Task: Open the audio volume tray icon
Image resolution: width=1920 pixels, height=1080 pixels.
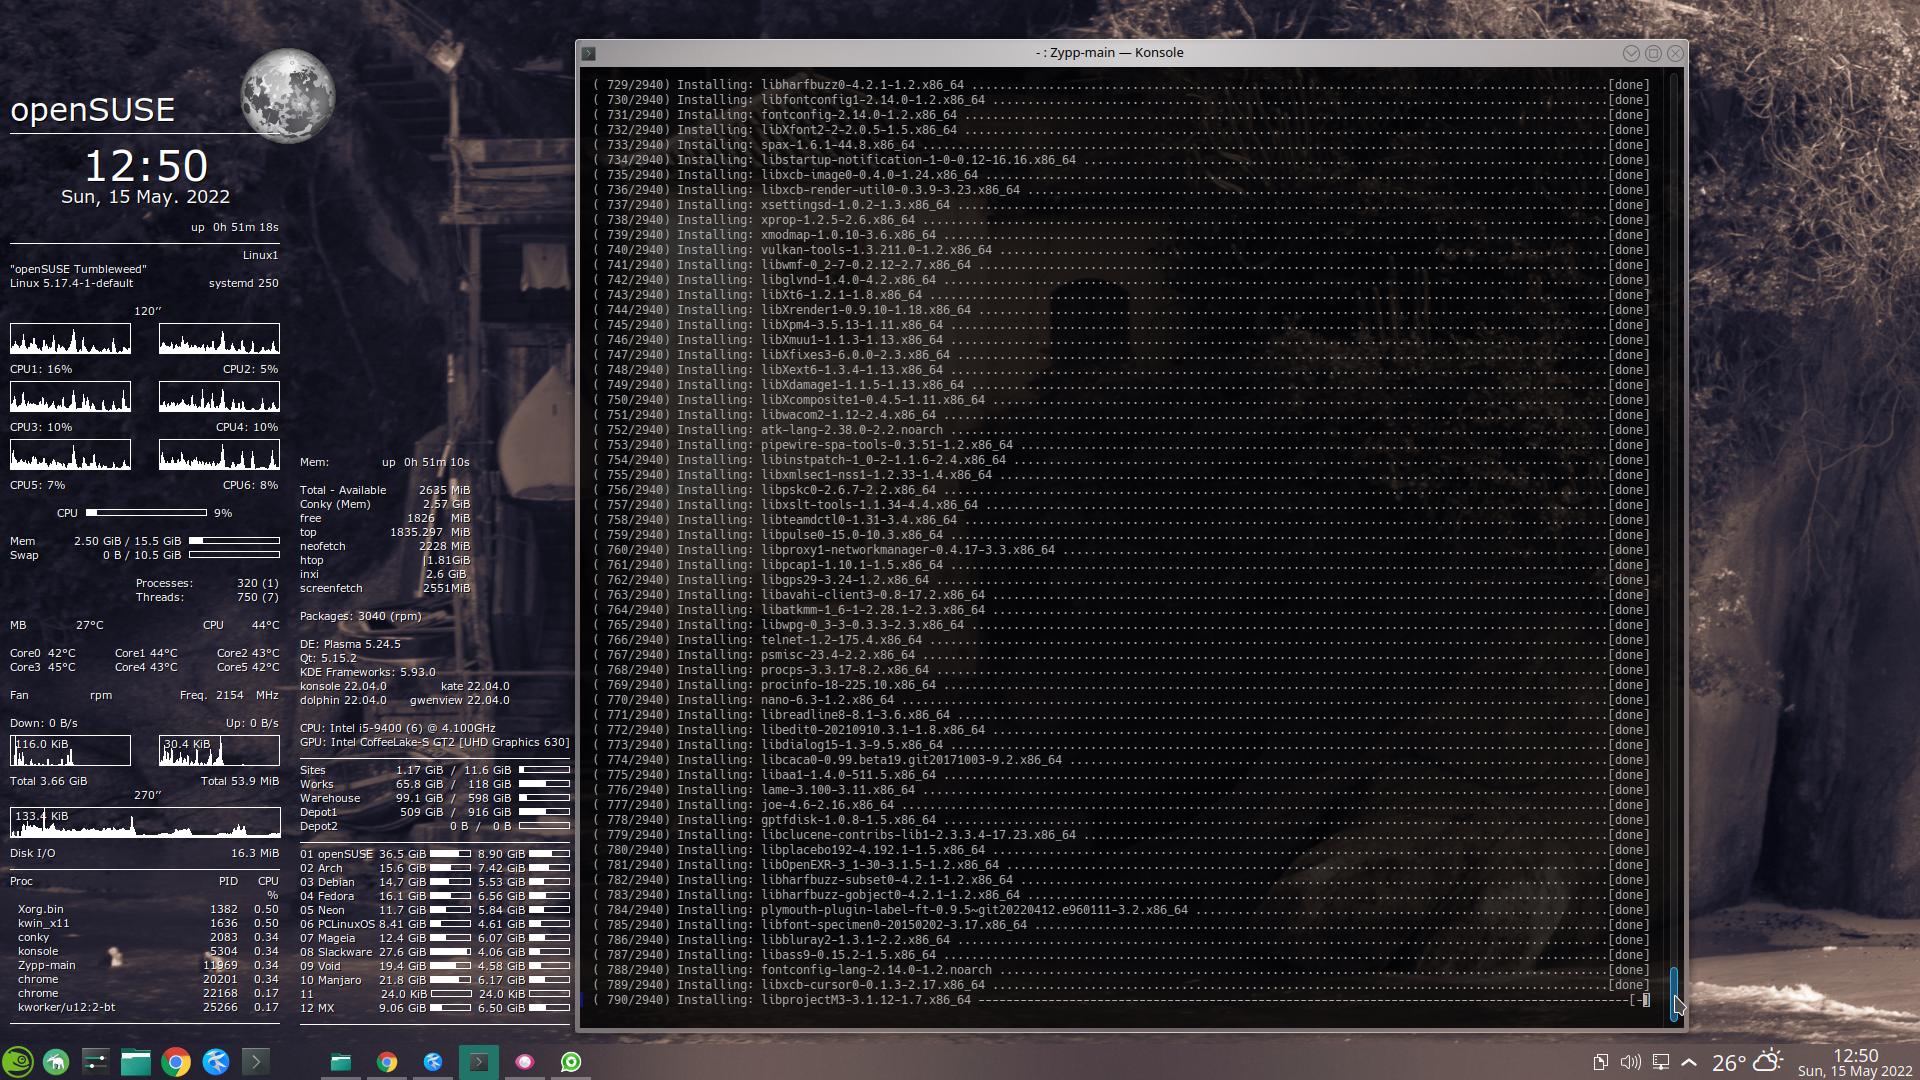Action: pos(1630,1062)
